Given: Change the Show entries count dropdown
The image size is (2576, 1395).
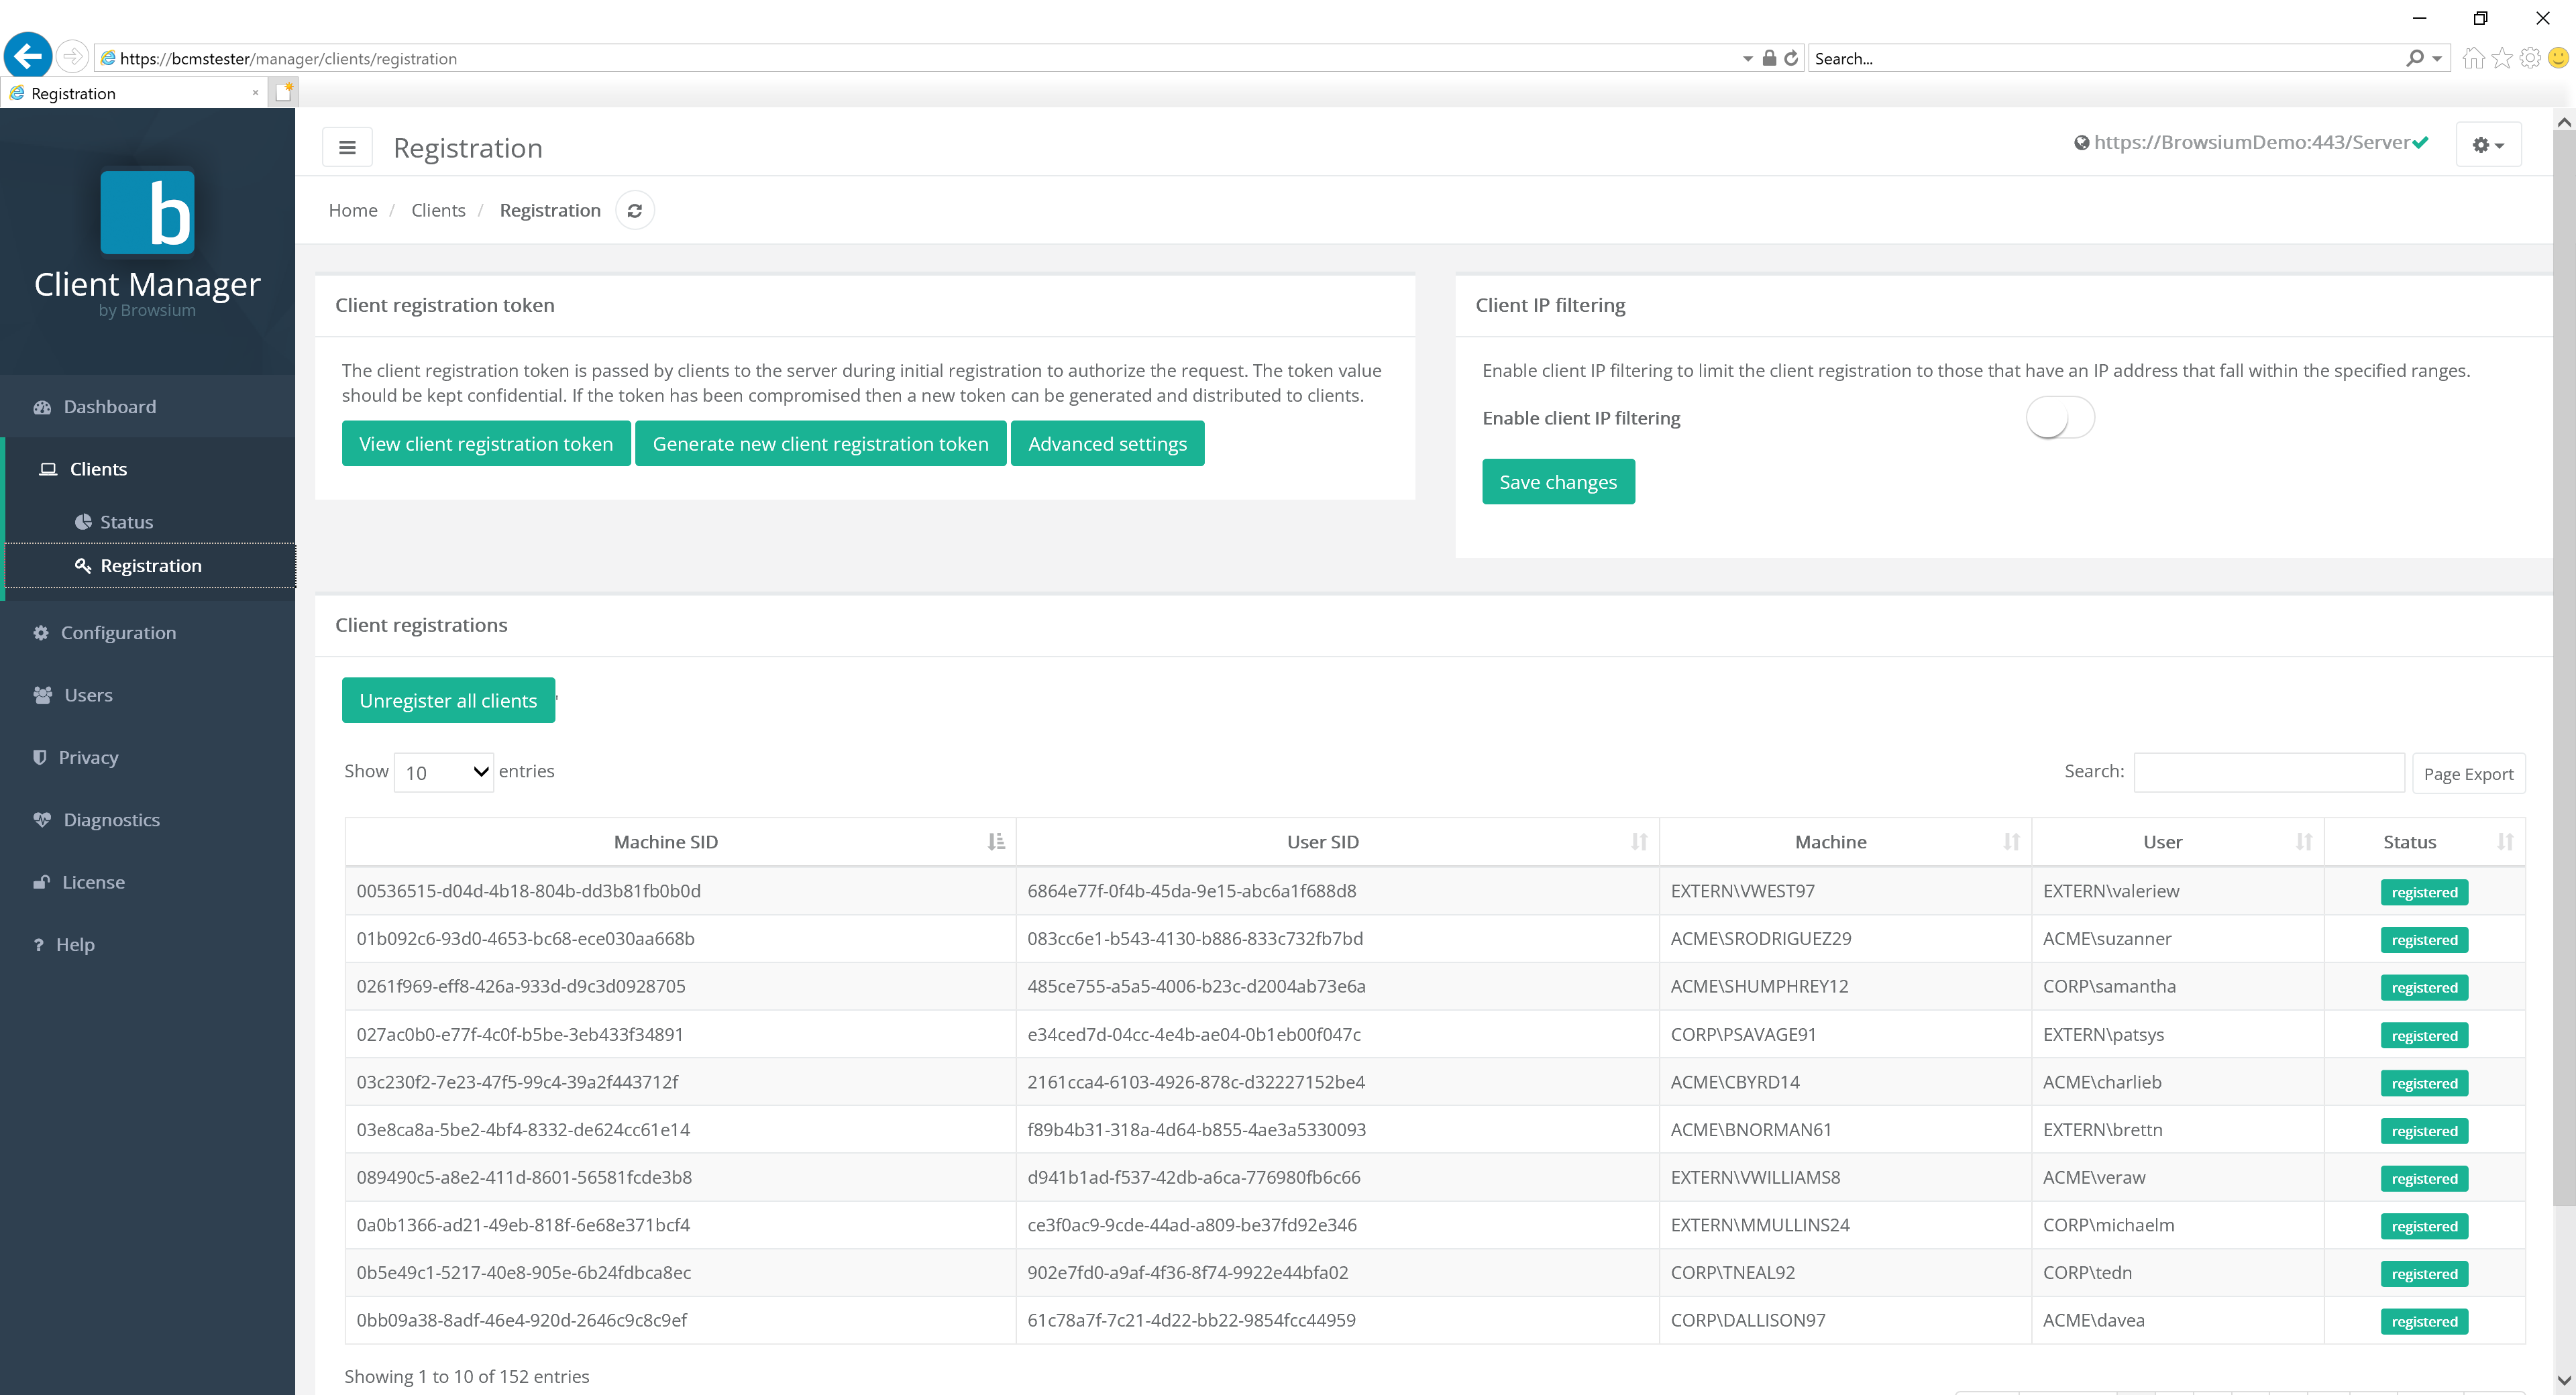Looking at the screenshot, I should coord(443,771).
